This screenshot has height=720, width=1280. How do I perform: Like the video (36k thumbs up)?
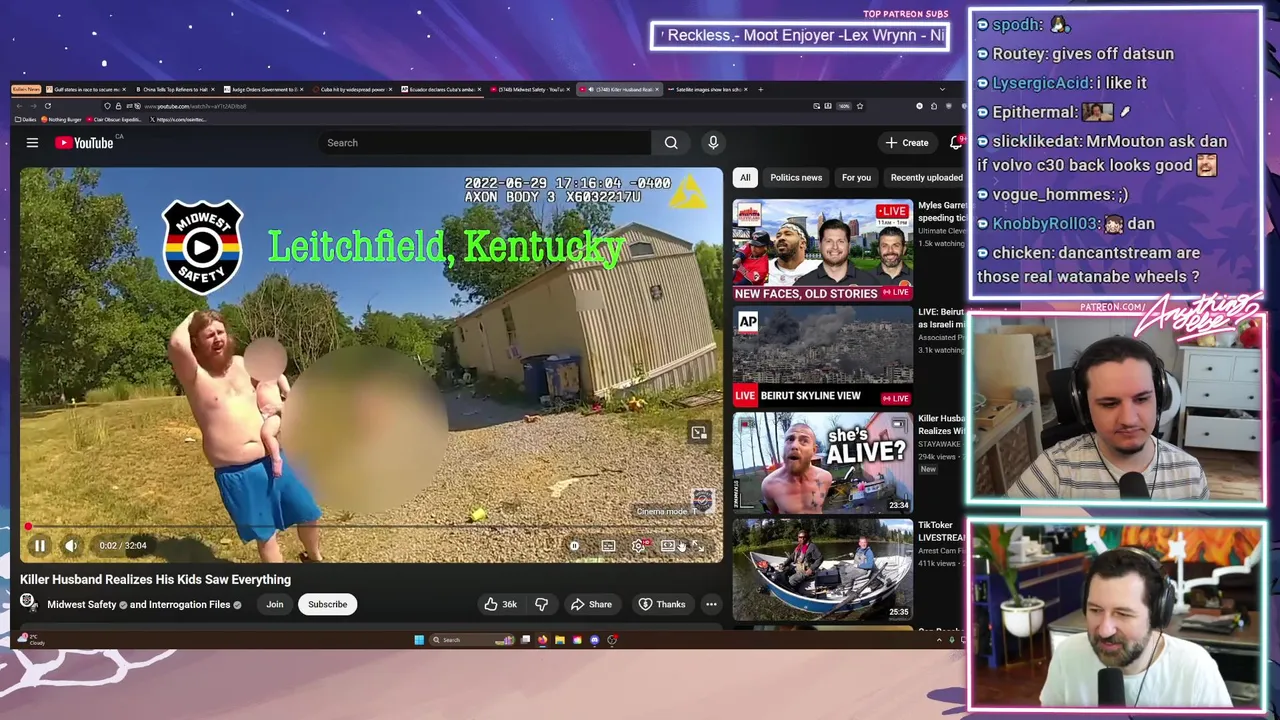500,604
